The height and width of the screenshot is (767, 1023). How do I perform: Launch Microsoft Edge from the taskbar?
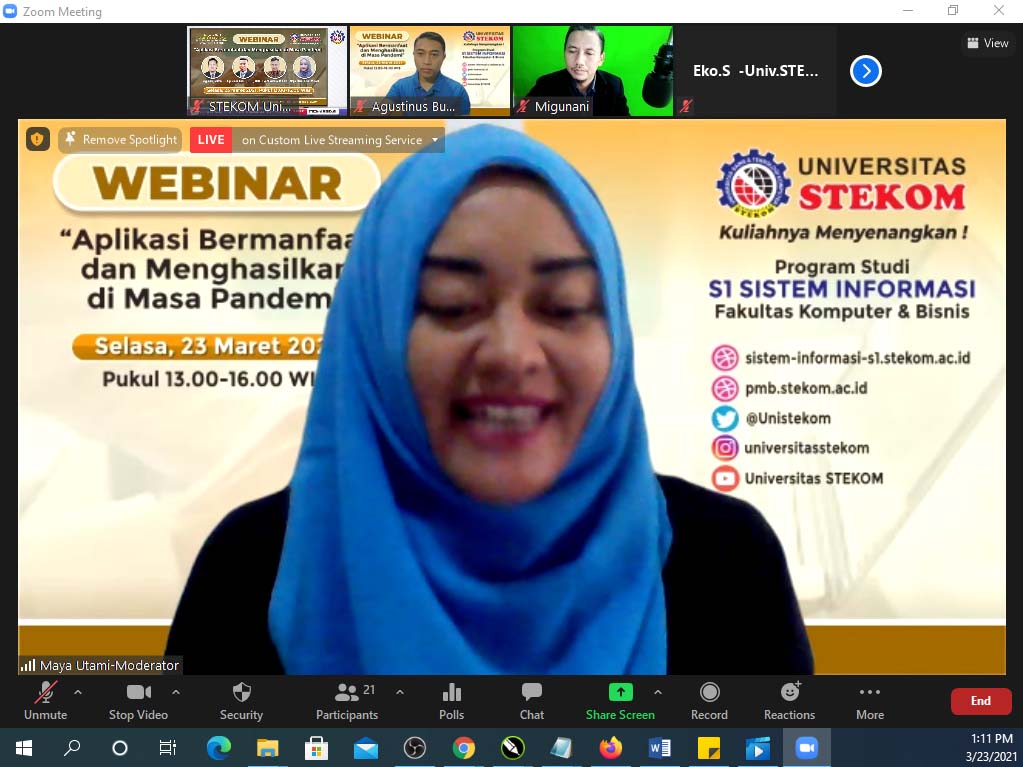click(x=219, y=747)
